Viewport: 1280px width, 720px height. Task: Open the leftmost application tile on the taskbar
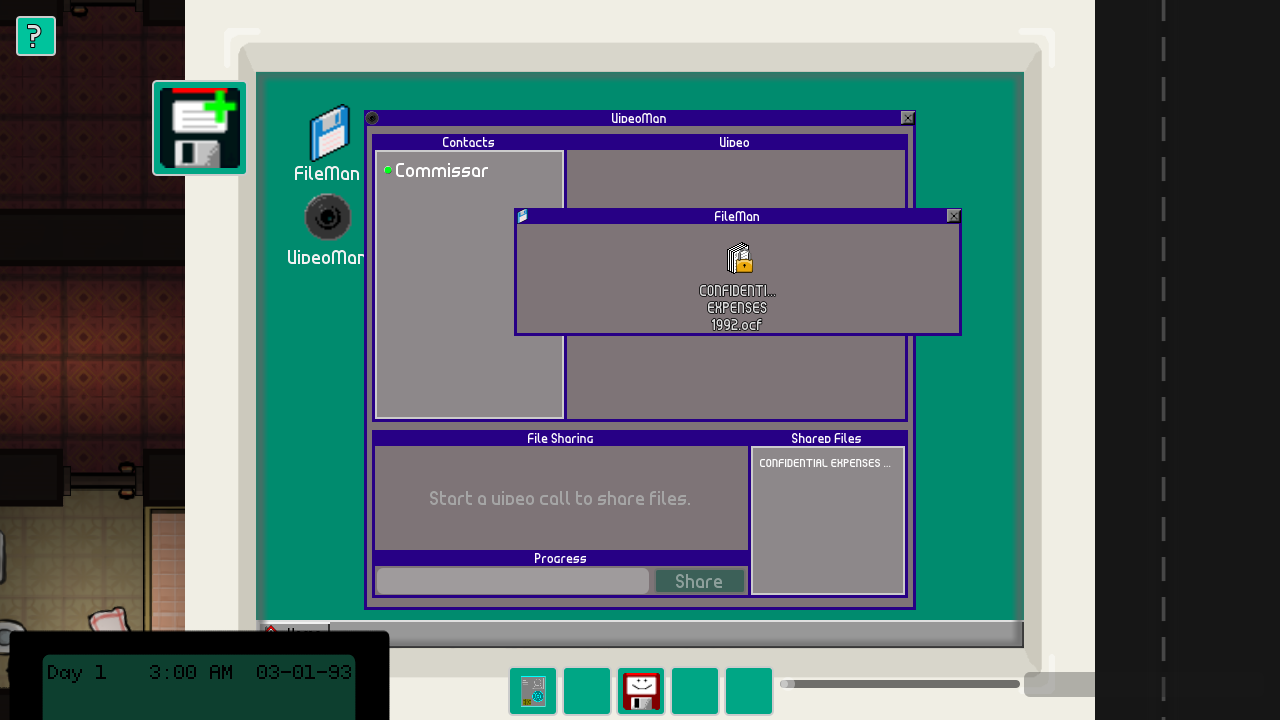(x=533, y=691)
